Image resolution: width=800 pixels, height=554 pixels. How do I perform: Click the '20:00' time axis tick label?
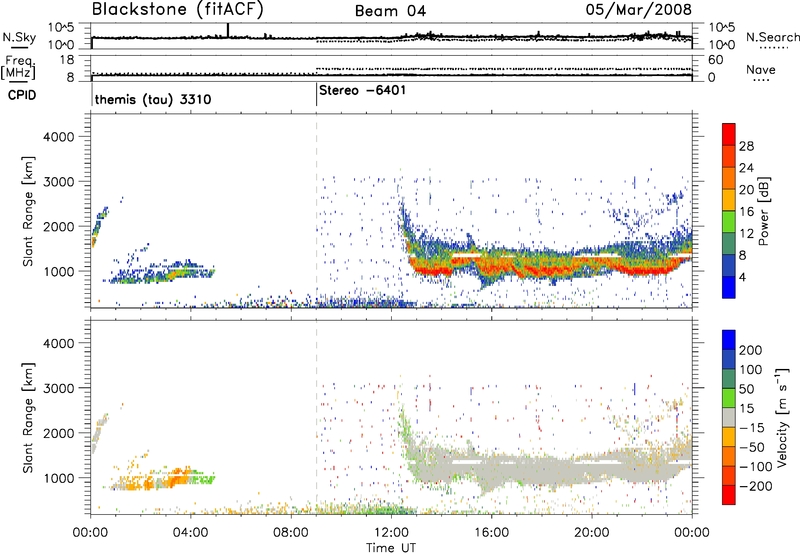click(x=591, y=533)
